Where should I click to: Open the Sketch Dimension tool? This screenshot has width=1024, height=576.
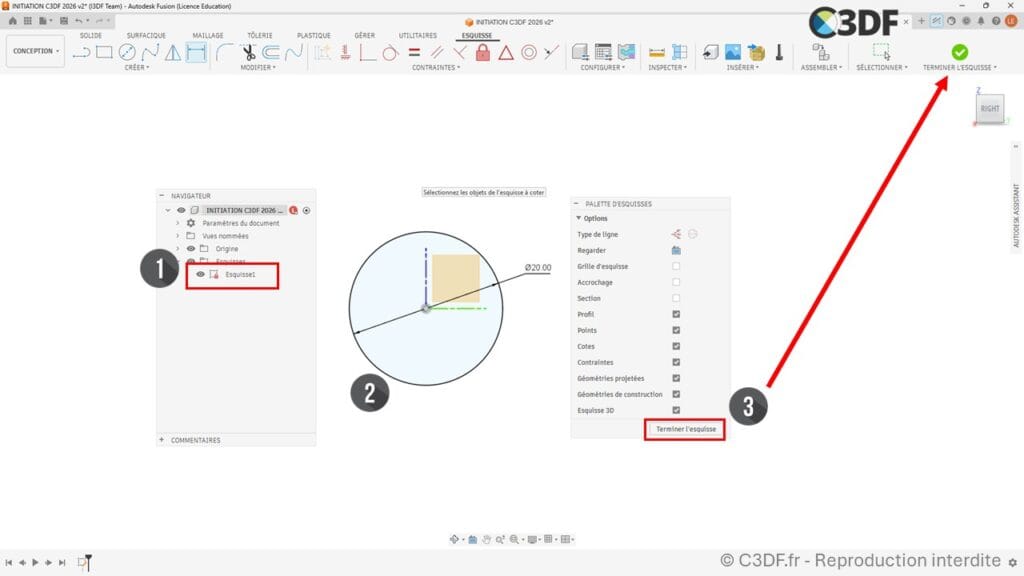(196, 52)
